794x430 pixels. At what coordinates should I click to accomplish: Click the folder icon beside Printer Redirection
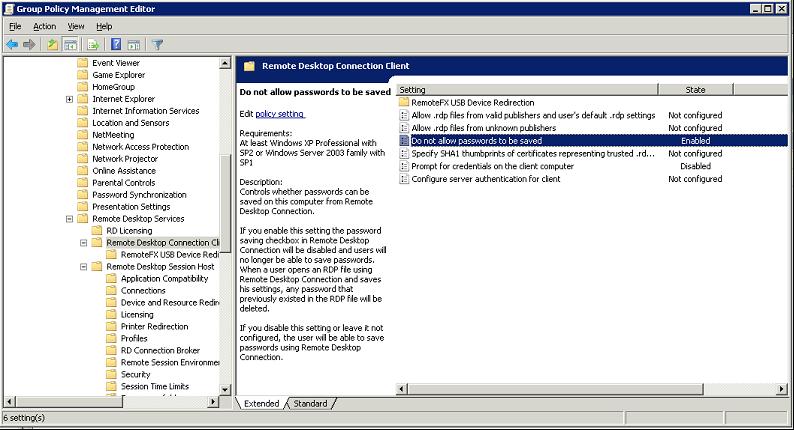(111, 327)
